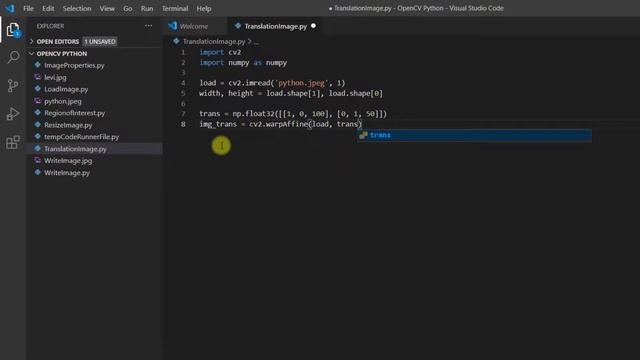Open the Terminal menu
Image resolution: width=640 pixels, height=360 pixels.
[175, 8]
